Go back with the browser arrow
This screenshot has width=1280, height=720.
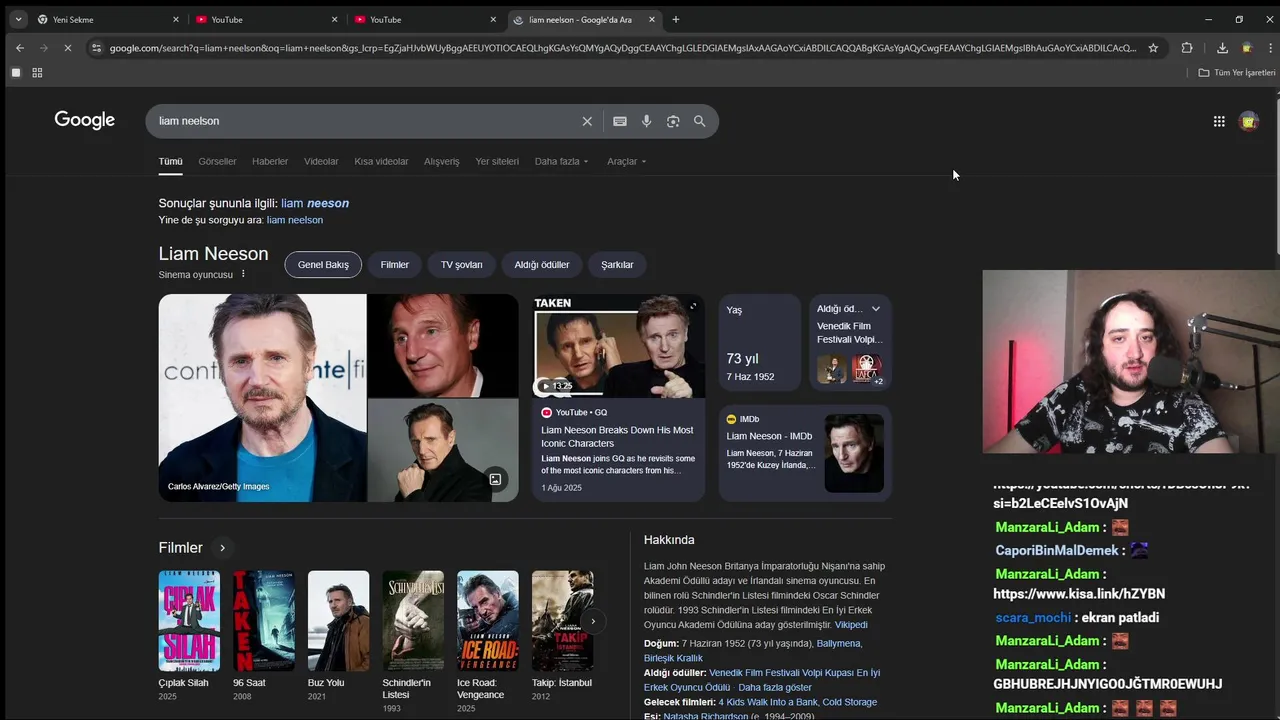19,48
